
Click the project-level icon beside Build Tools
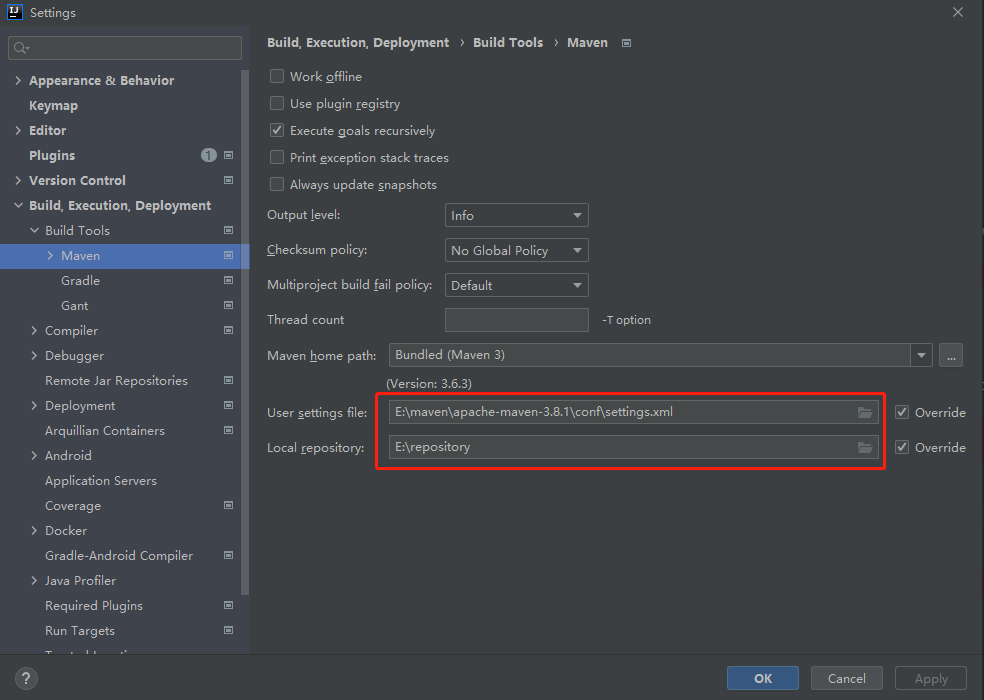pos(228,230)
